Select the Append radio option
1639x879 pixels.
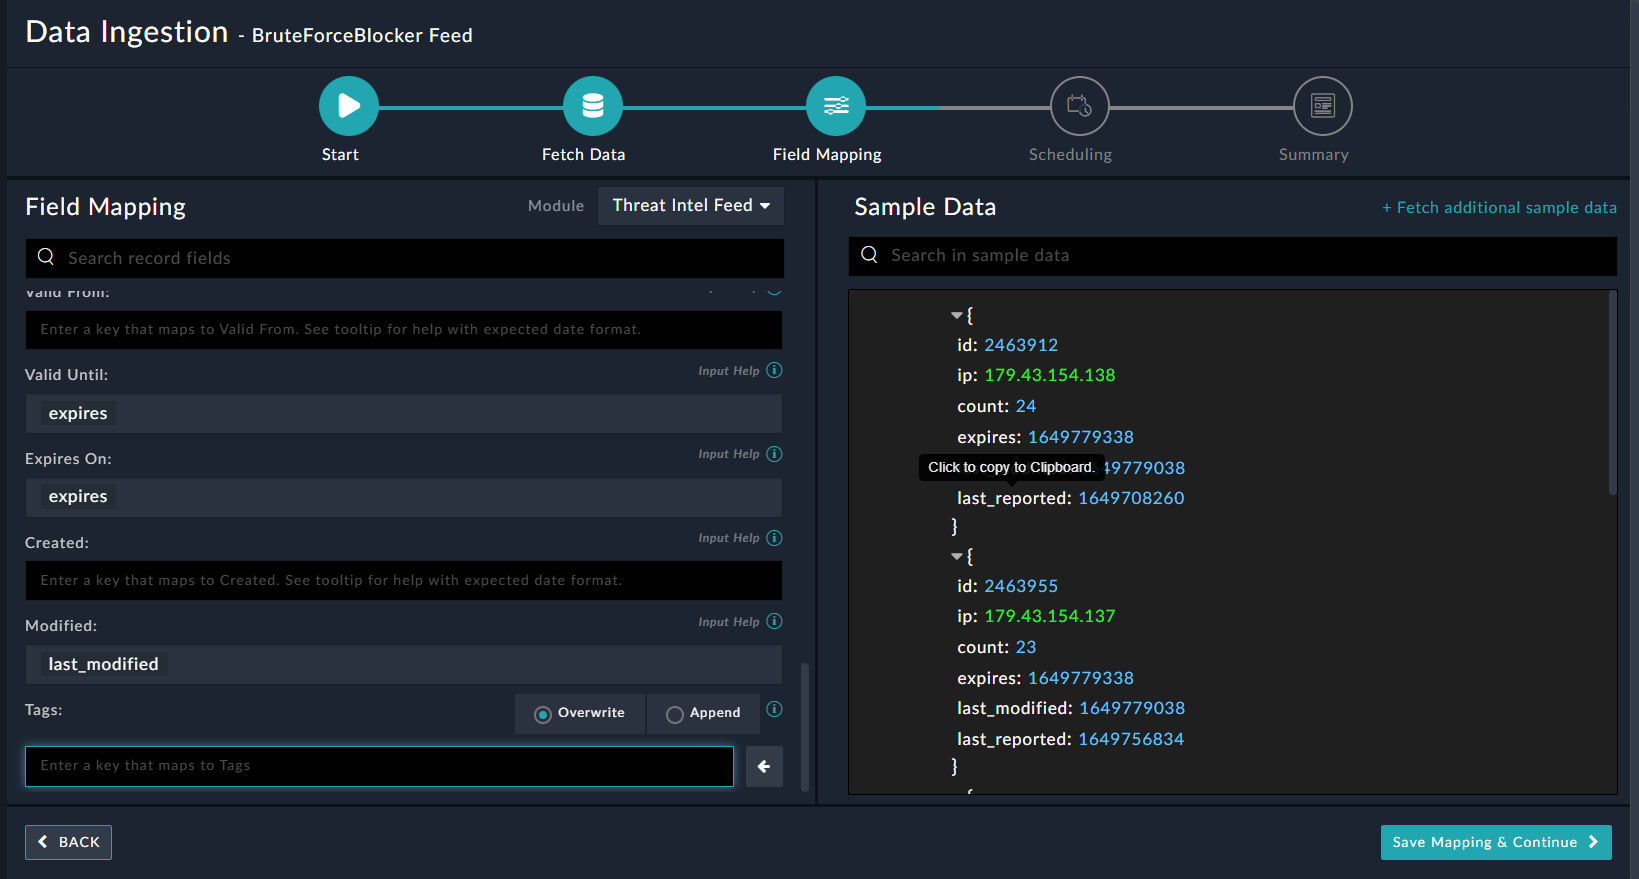click(675, 714)
